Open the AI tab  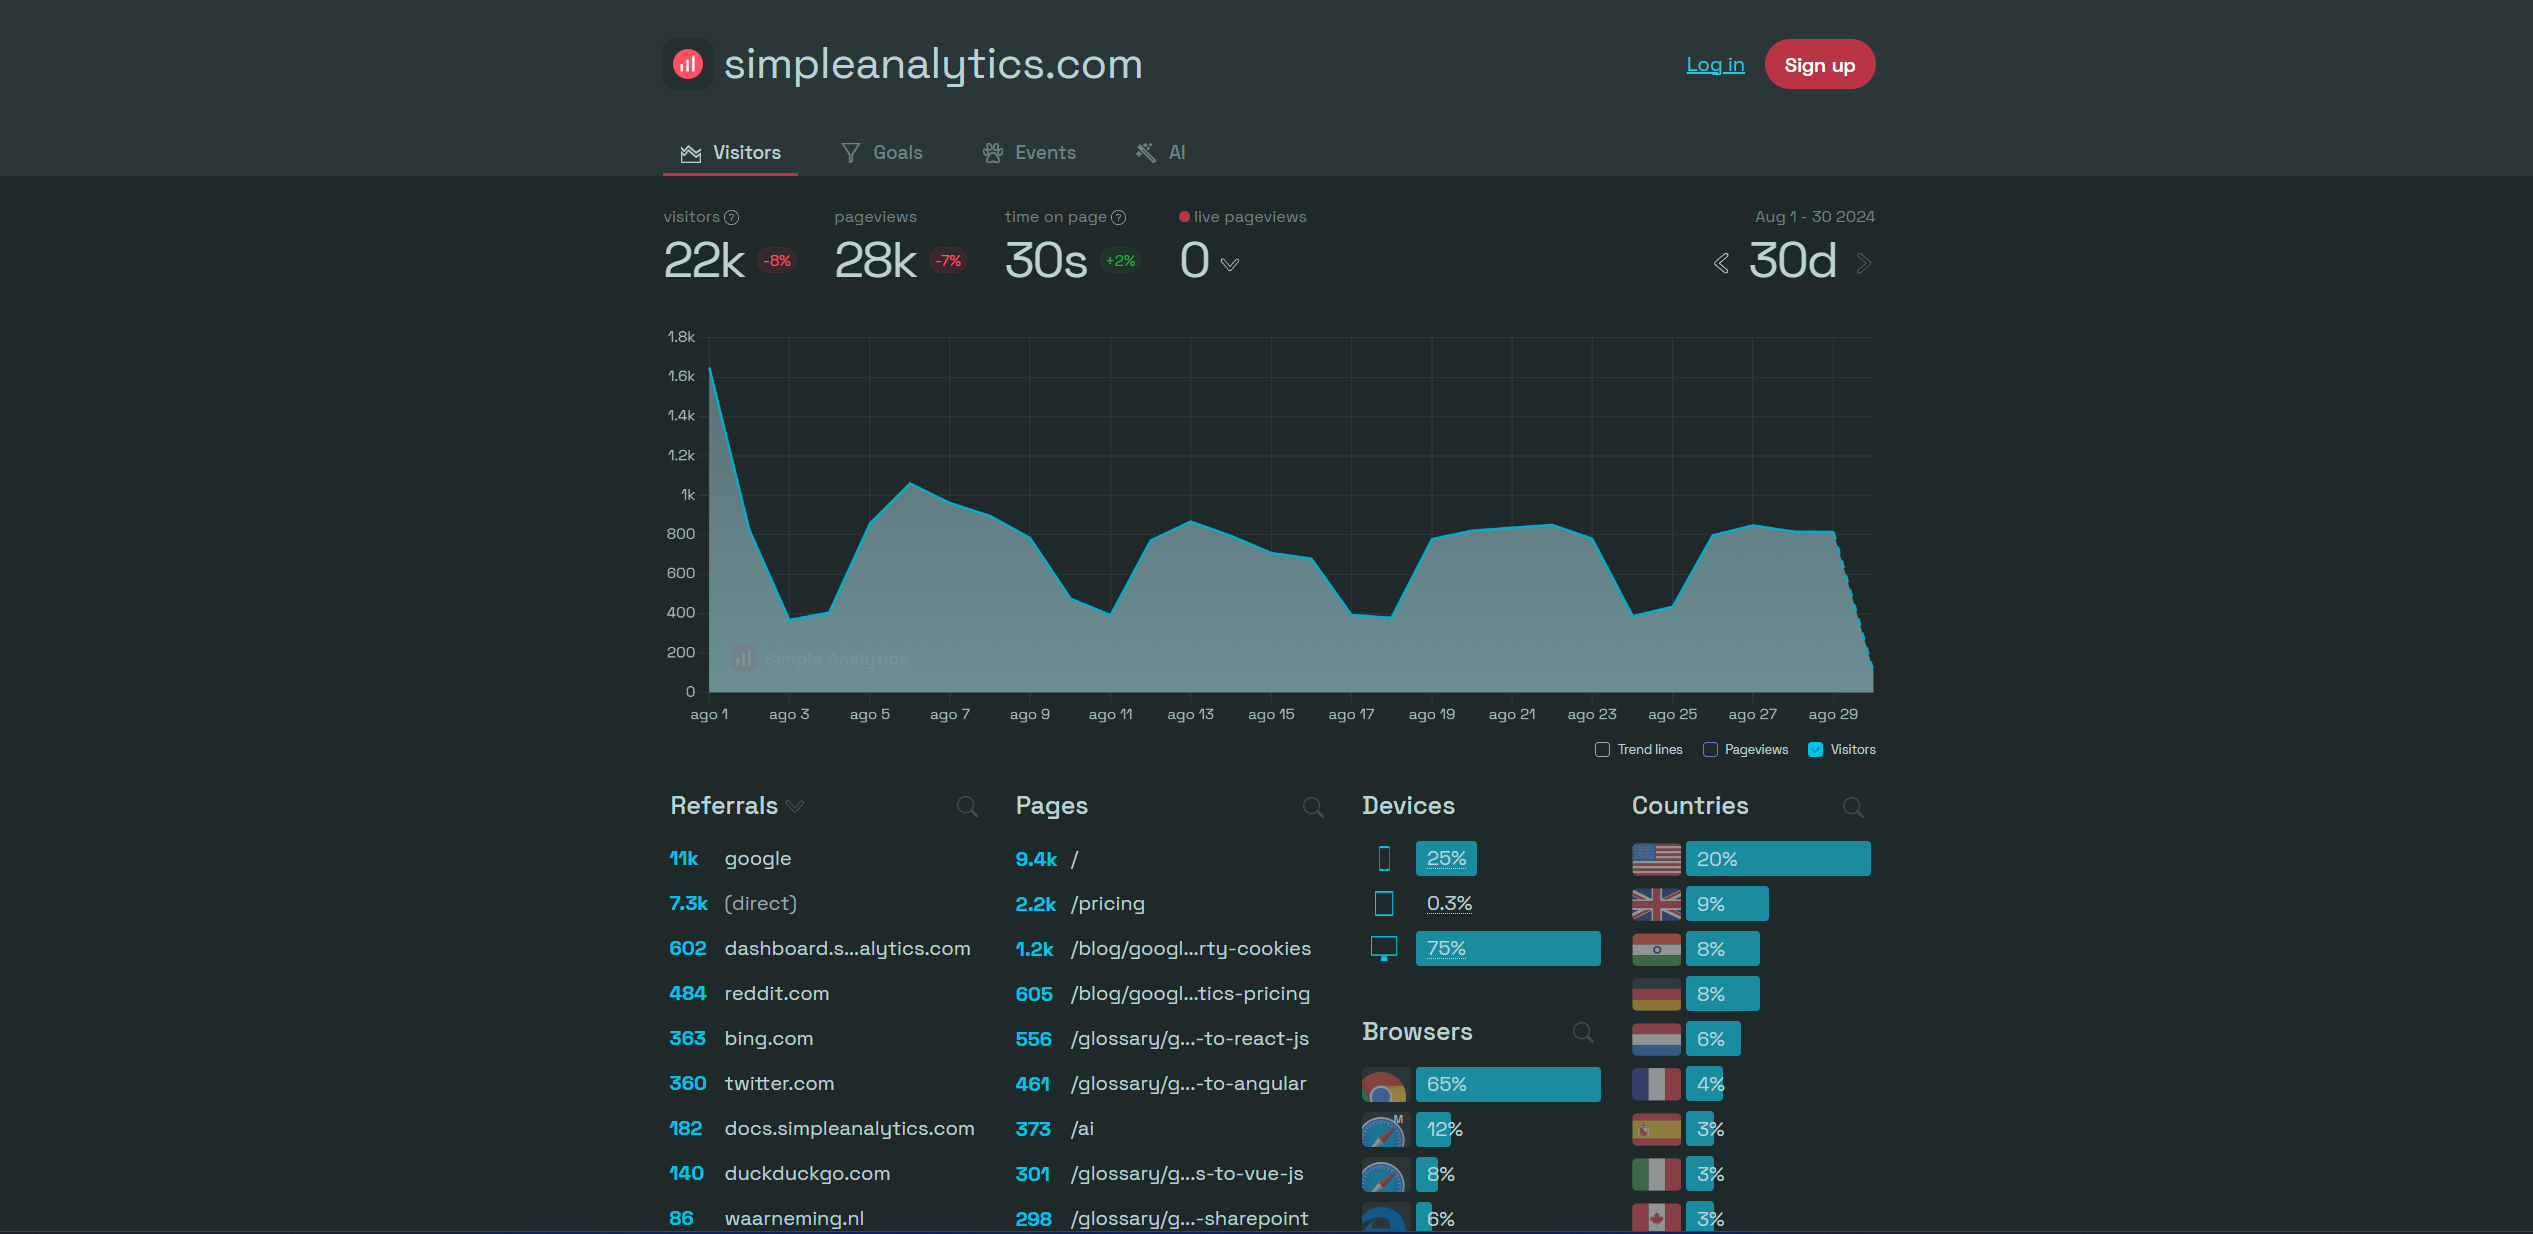(1160, 153)
